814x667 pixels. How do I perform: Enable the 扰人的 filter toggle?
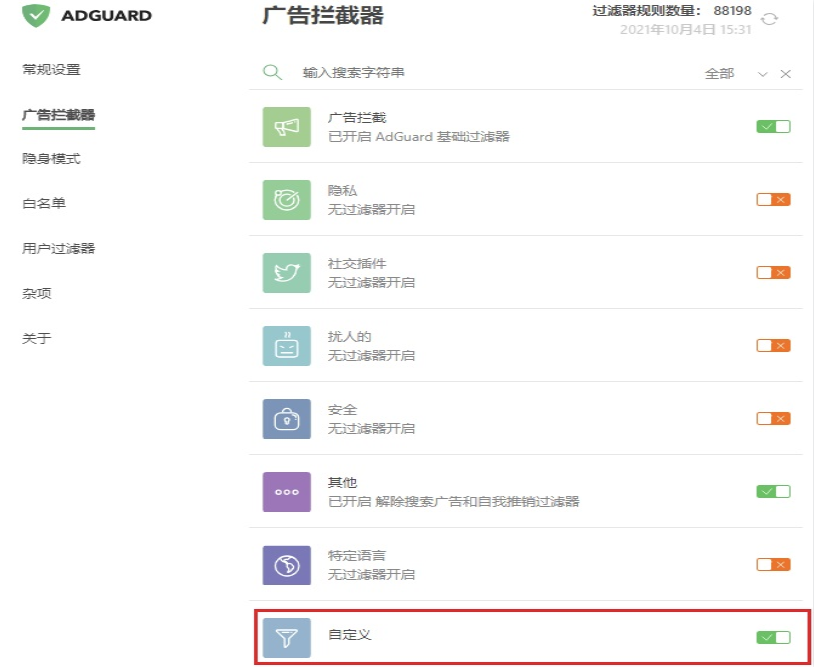tap(774, 346)
